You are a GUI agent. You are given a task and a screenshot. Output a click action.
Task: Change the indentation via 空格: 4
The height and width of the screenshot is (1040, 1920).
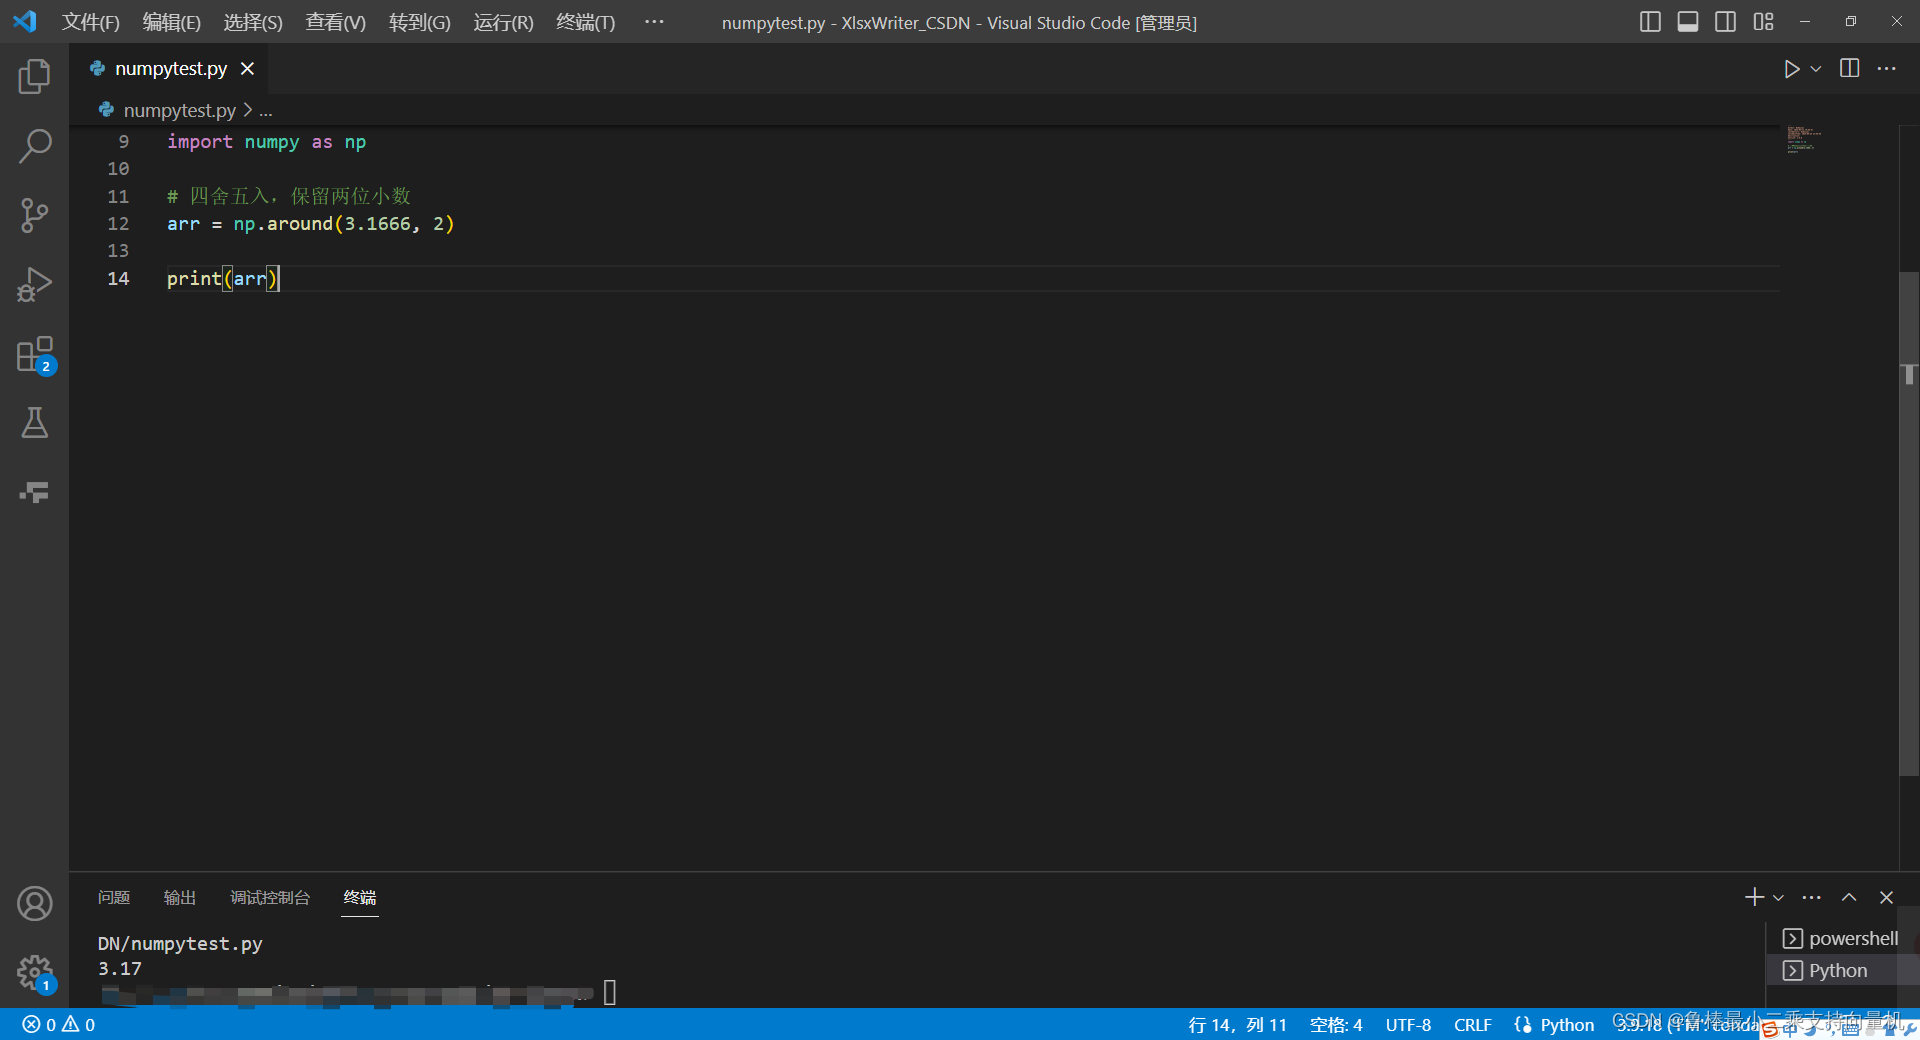pyautogui.click(x=1336, y=1024)
